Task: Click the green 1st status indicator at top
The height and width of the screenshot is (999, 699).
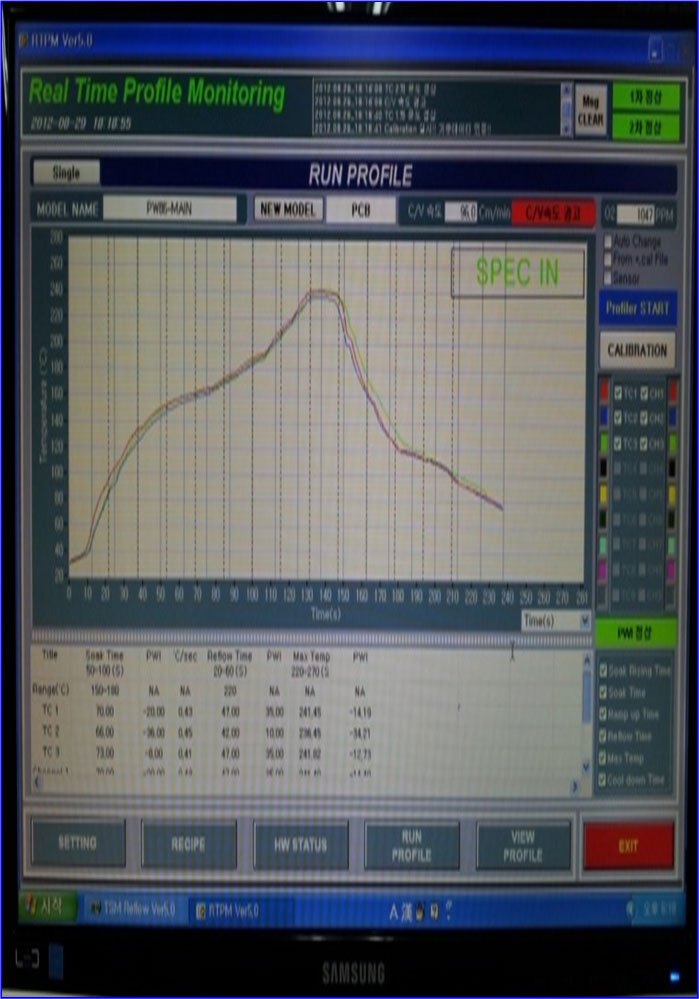Action: coord(646,97)
